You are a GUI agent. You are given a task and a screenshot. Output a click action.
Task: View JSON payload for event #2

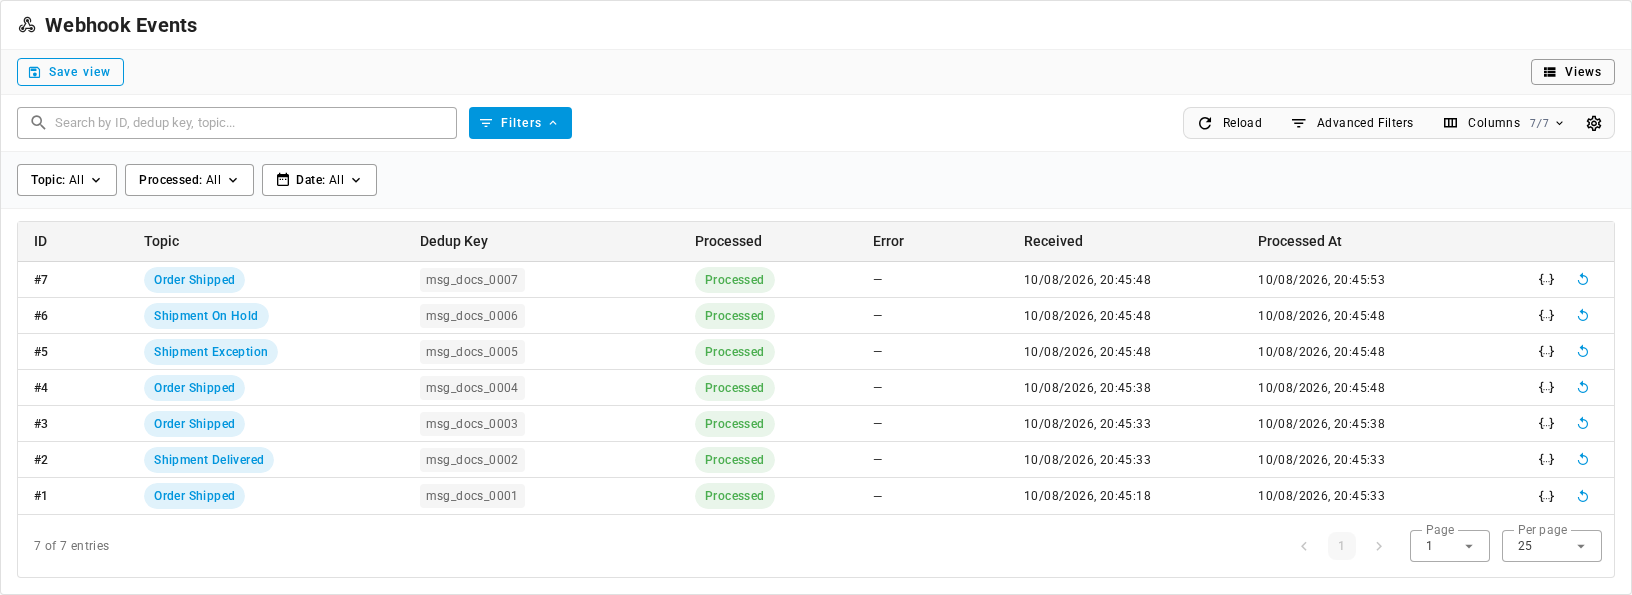point(1546,460)
